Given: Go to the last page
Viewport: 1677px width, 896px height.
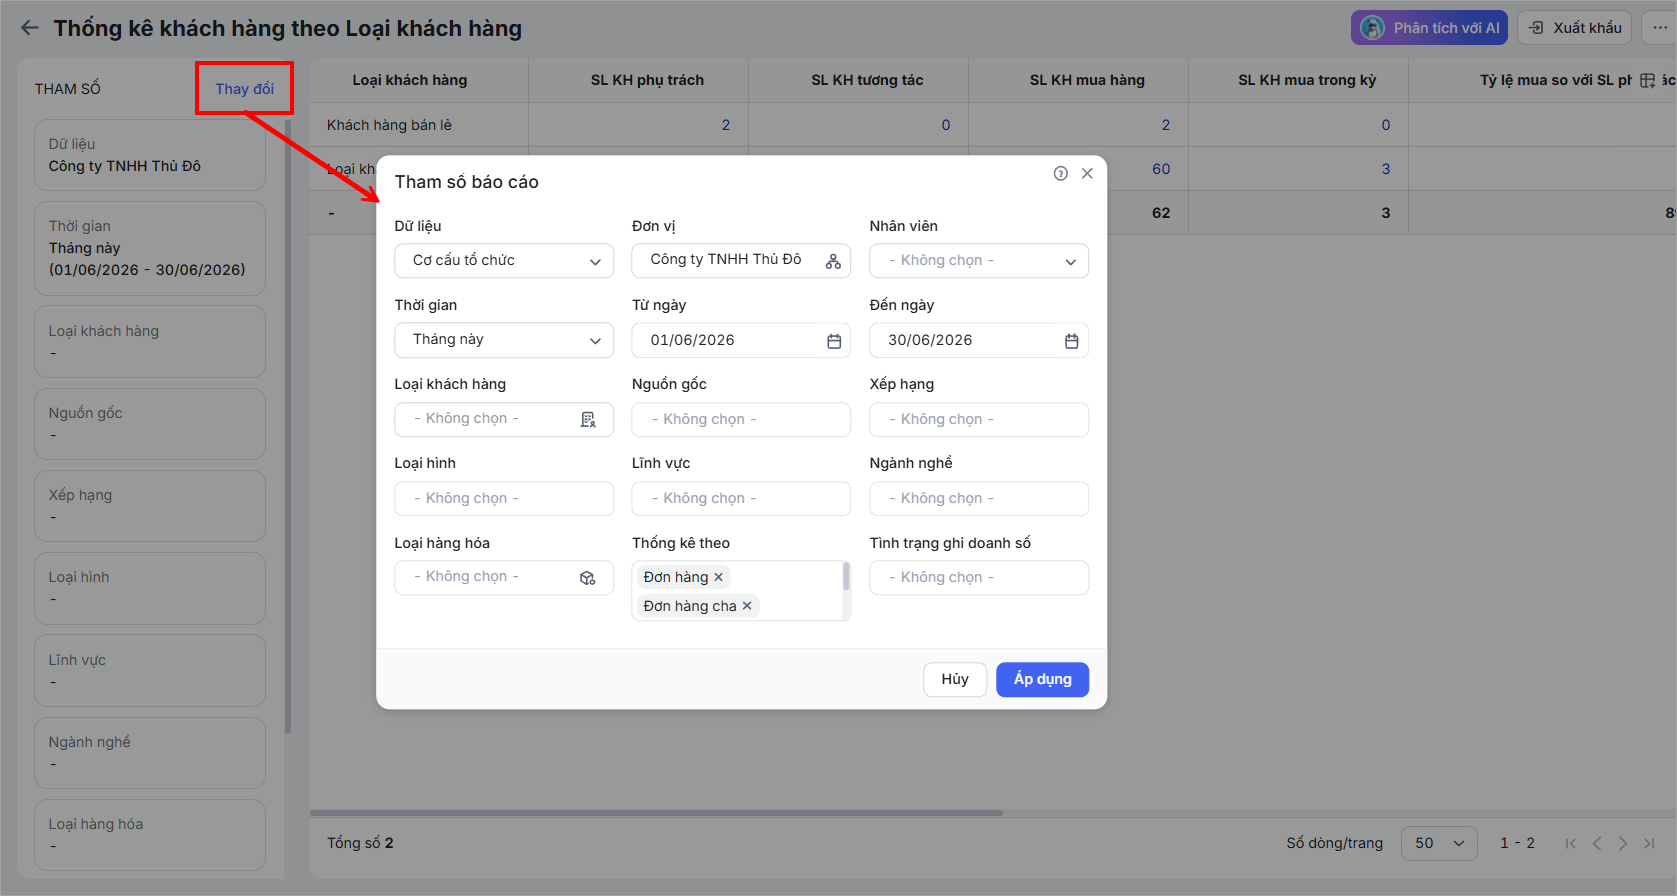Looking at the screenshot, I should [1649, 843].
